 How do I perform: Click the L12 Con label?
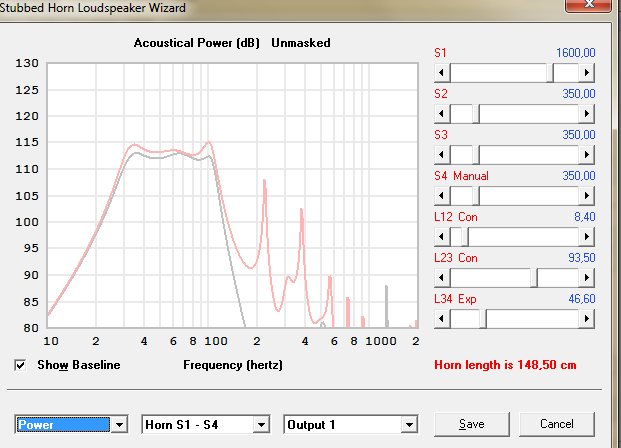456,217
